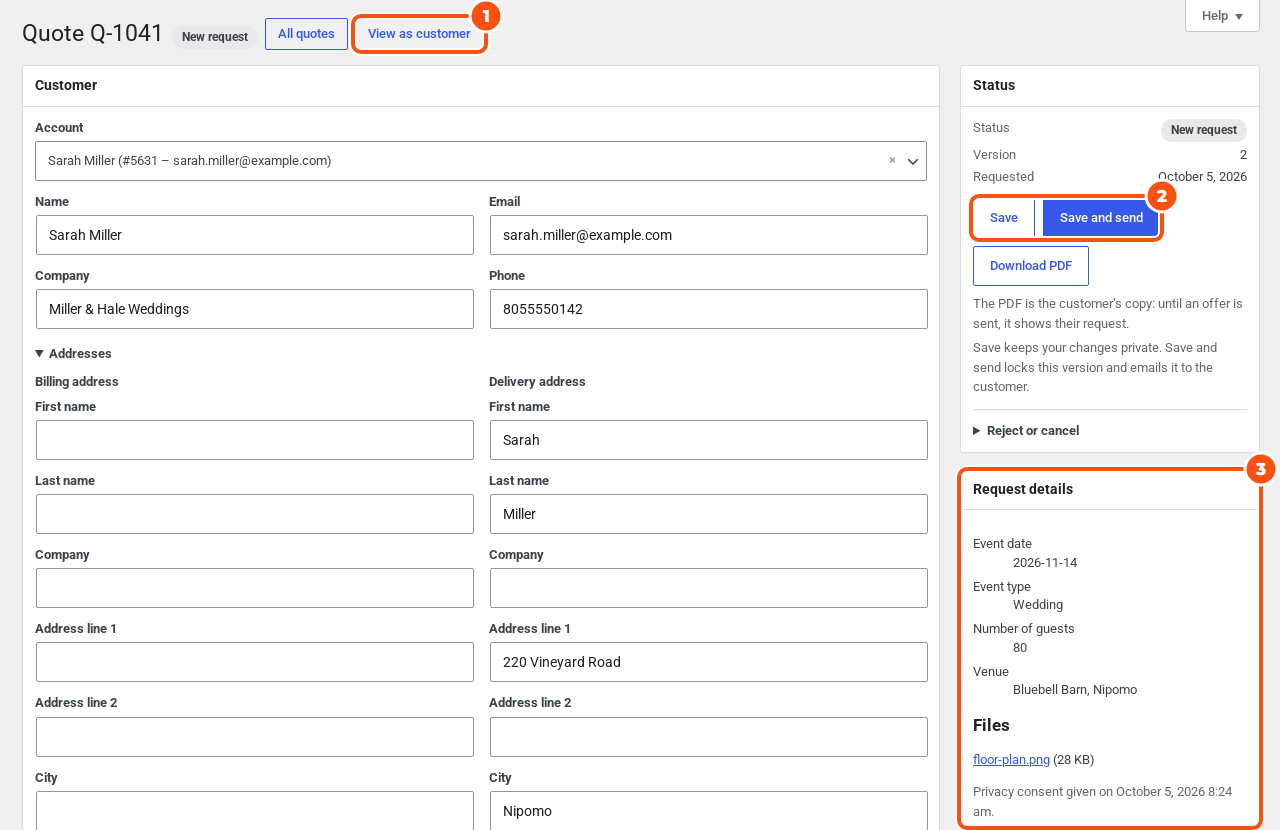Edit the customer Email field
The height and width of the screenshot is (830, 1280).
[x=709, y=235]
